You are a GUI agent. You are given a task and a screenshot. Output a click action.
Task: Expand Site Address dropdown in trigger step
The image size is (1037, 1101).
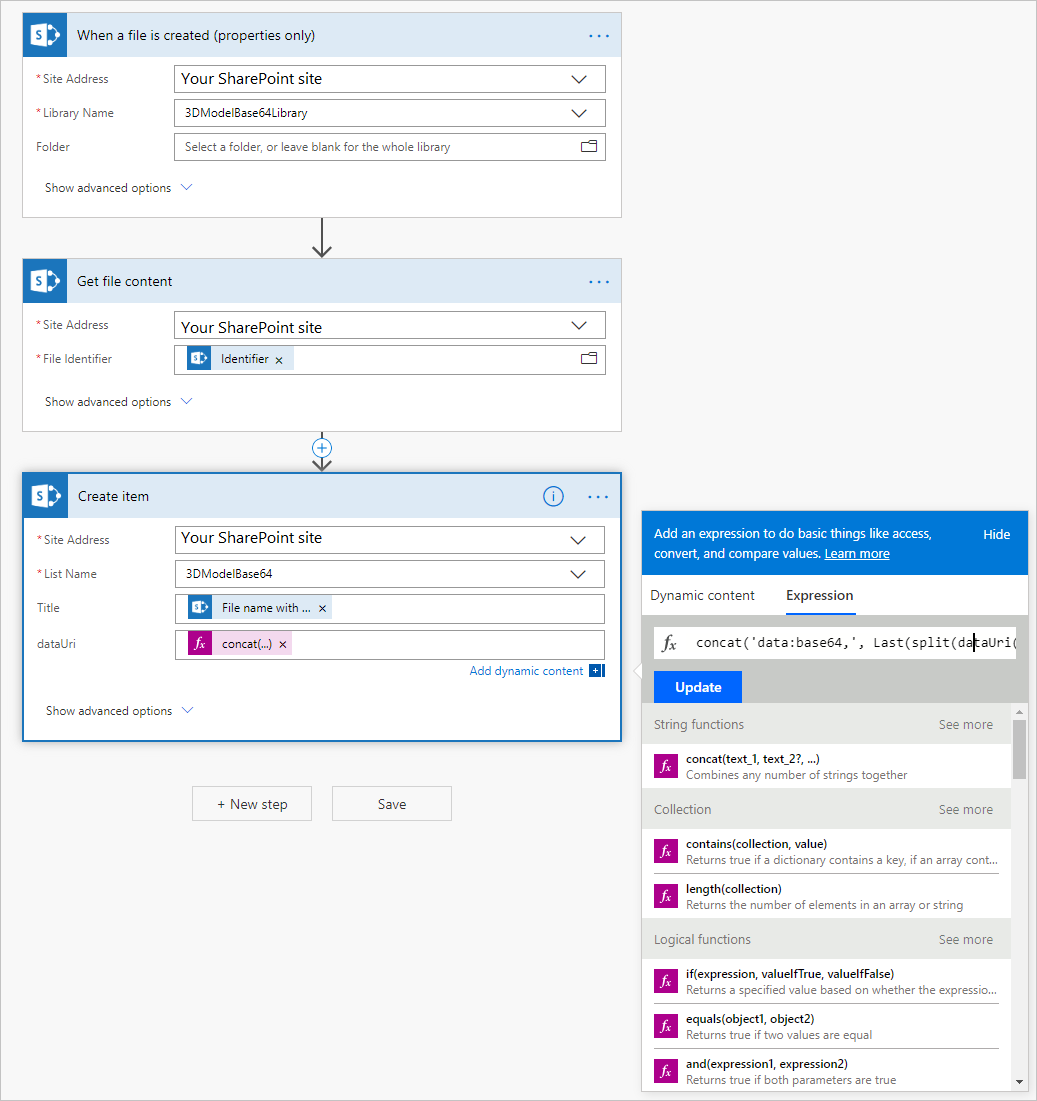(x=579, y=79)
